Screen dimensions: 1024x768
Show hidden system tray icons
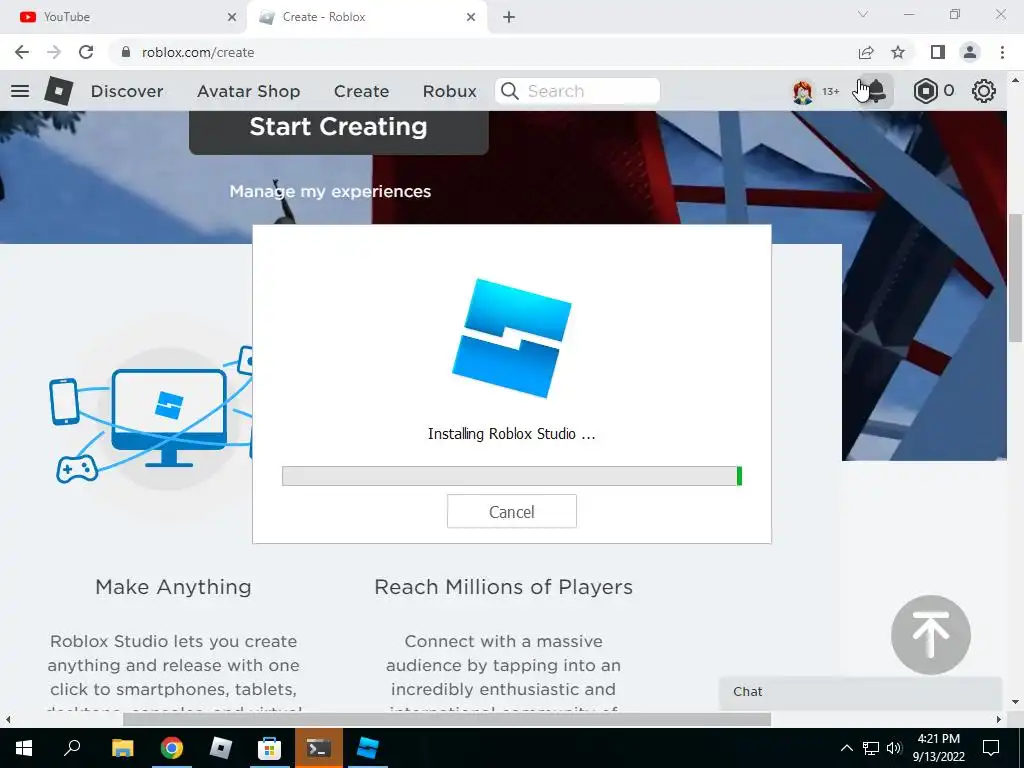tap(846, 748)
